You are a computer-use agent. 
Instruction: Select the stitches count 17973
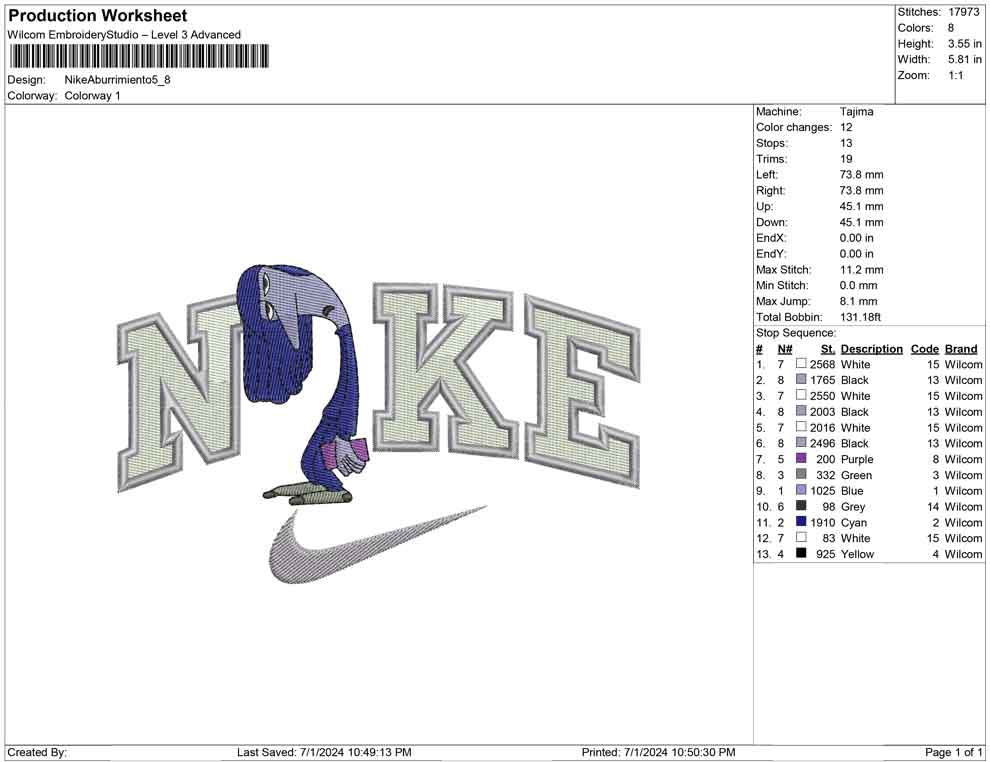point(963,12)
